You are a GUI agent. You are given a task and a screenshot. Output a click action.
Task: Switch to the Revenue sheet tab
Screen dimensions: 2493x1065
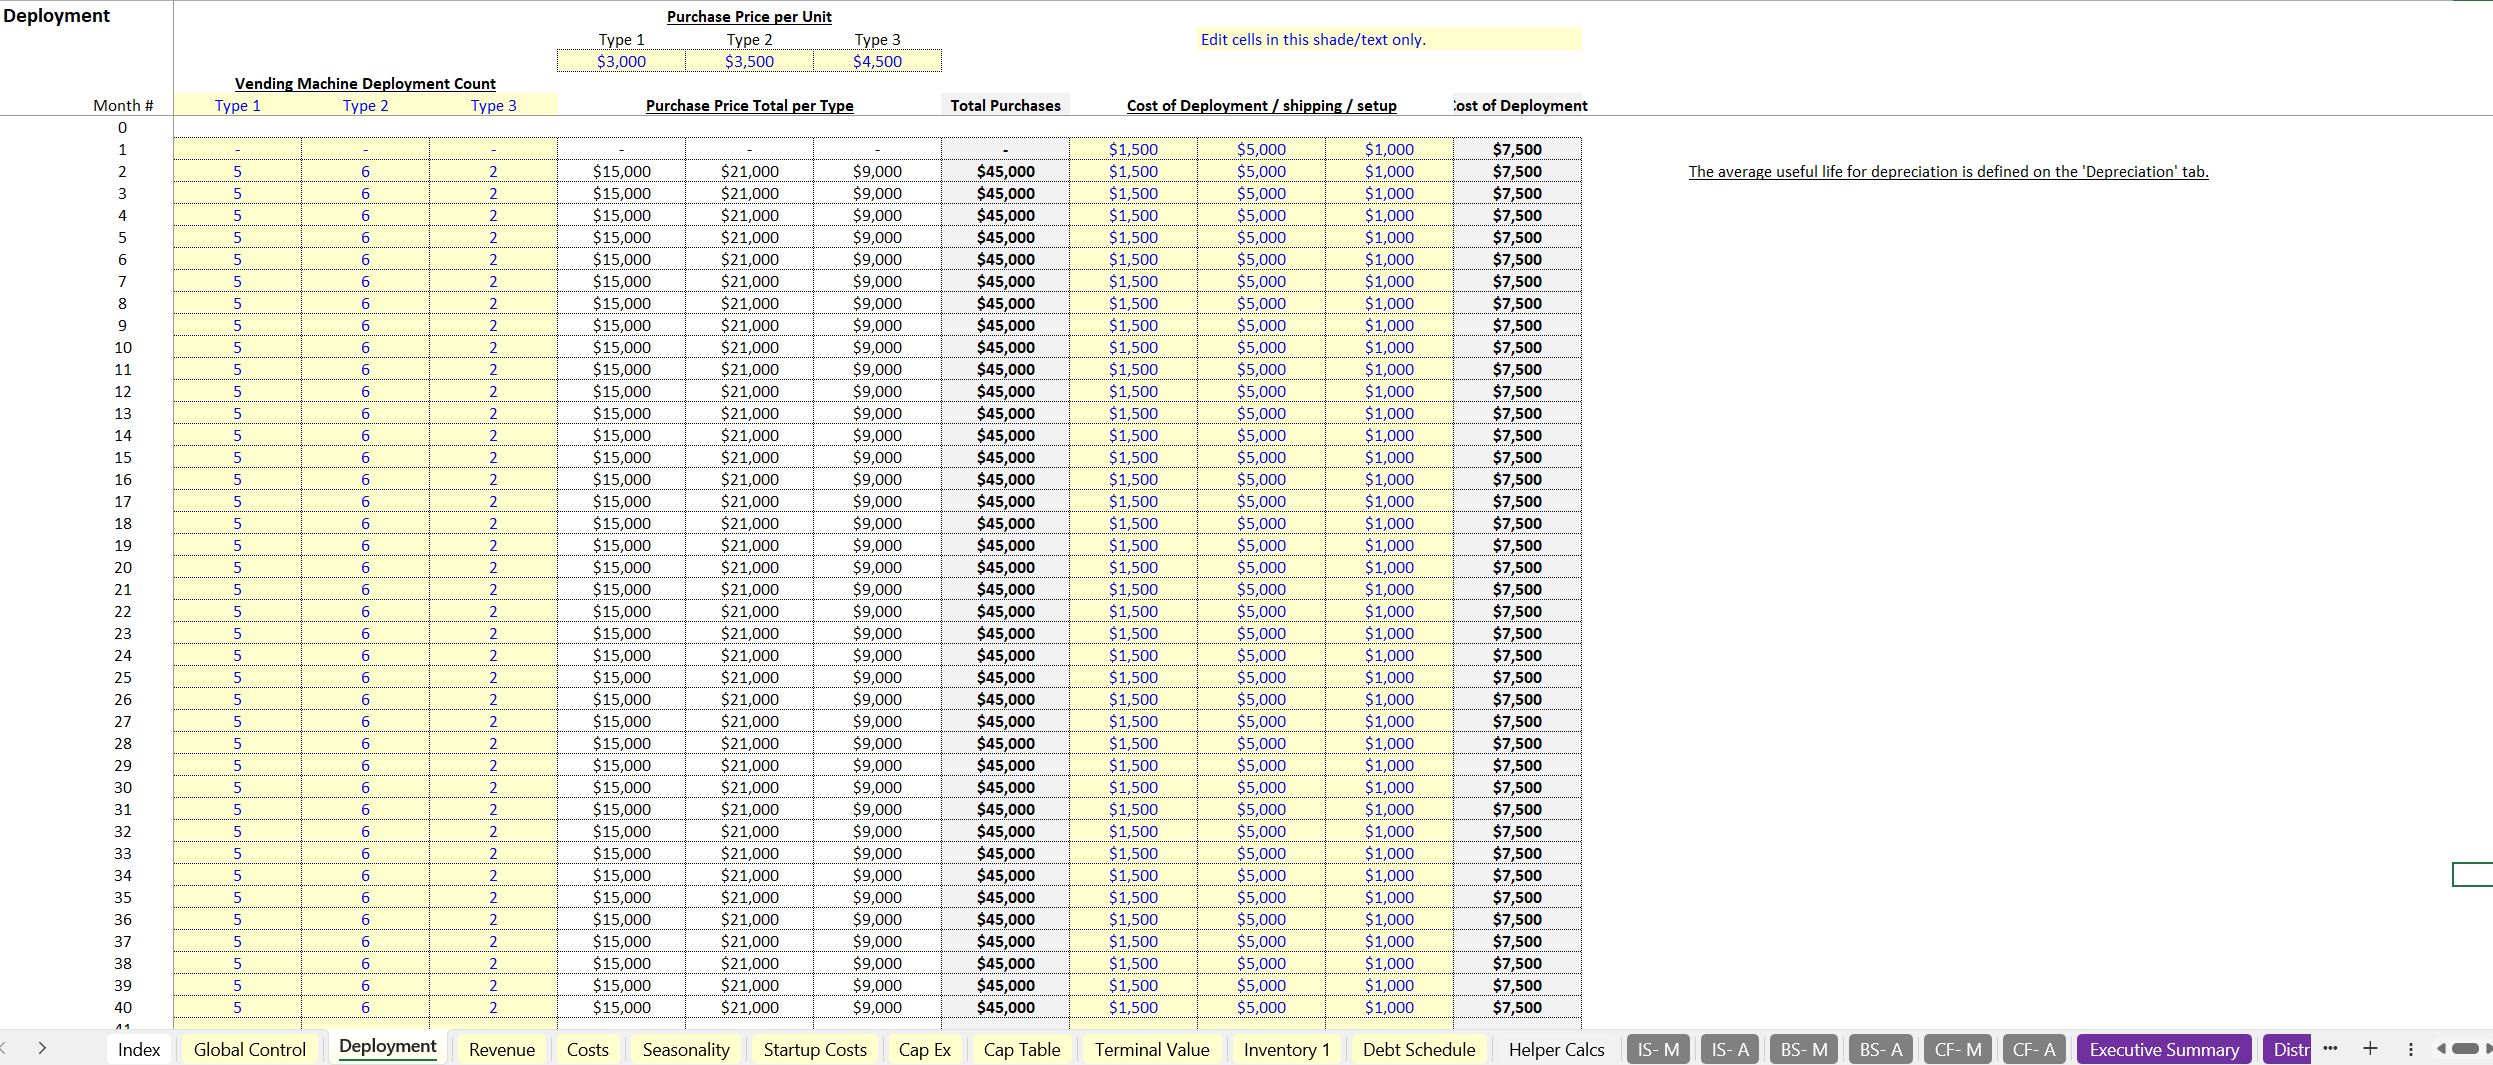pyautogui.click(x=502, y=1049)
